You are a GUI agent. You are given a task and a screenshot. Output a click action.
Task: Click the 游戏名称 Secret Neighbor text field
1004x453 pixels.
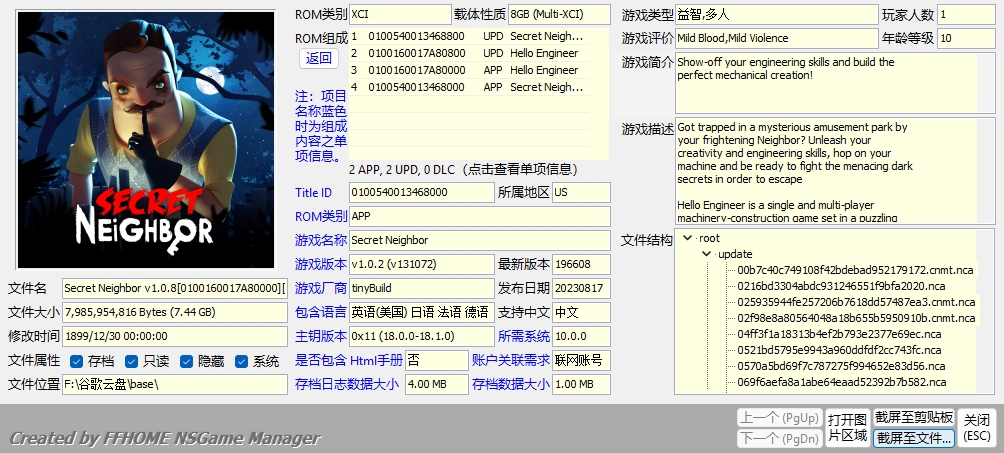point(479,240)
